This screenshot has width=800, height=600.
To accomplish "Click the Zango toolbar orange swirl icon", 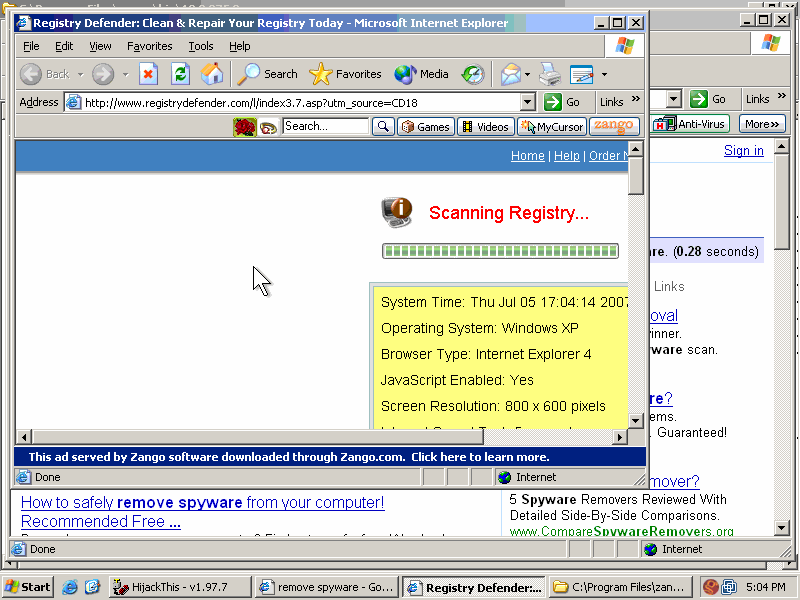I will [x=268, y=127].
